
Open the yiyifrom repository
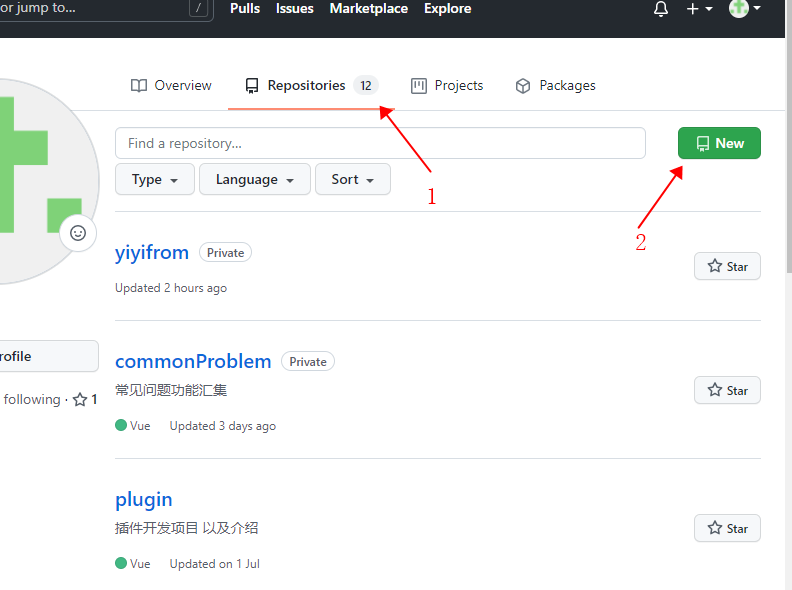[152, 252]
